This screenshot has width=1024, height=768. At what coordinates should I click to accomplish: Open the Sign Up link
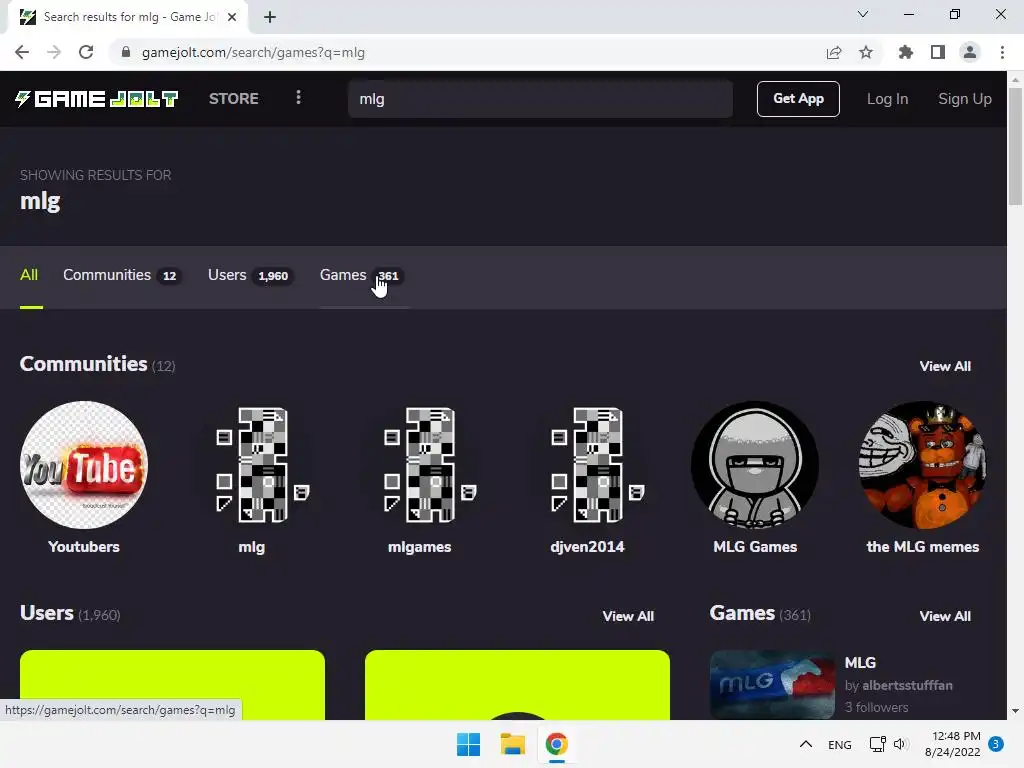point(965,99)
